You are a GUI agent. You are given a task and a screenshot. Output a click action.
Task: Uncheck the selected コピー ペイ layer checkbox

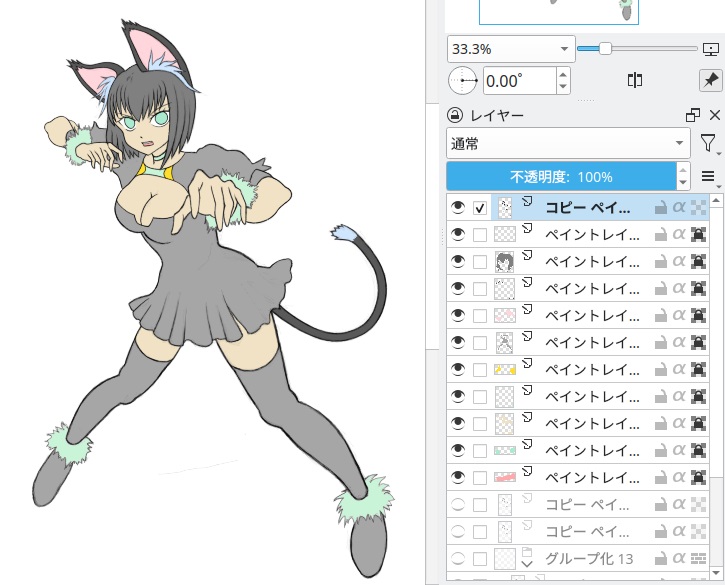click(x=480, y=208)
